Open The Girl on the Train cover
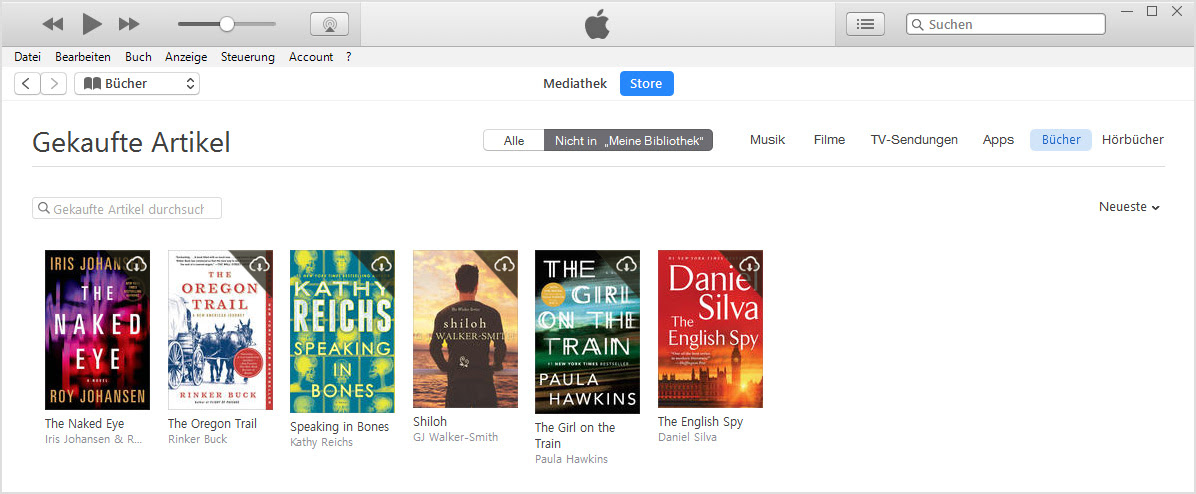This screenshot has width=1196, height=494. point(587,332)
